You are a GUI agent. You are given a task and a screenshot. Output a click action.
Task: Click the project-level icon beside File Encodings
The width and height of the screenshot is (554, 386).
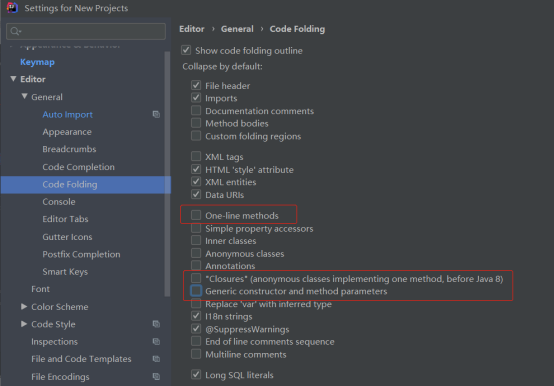tap(156, 376)
